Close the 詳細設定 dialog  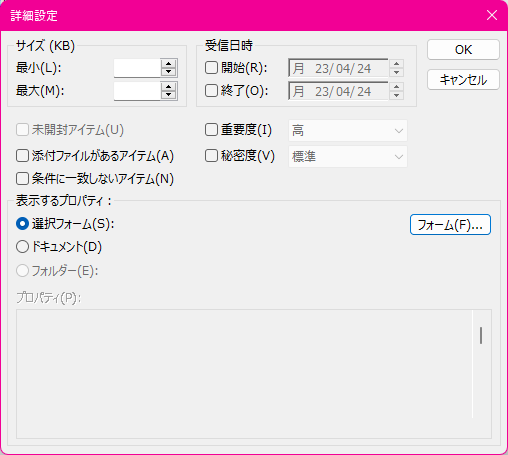click(492, 15)
